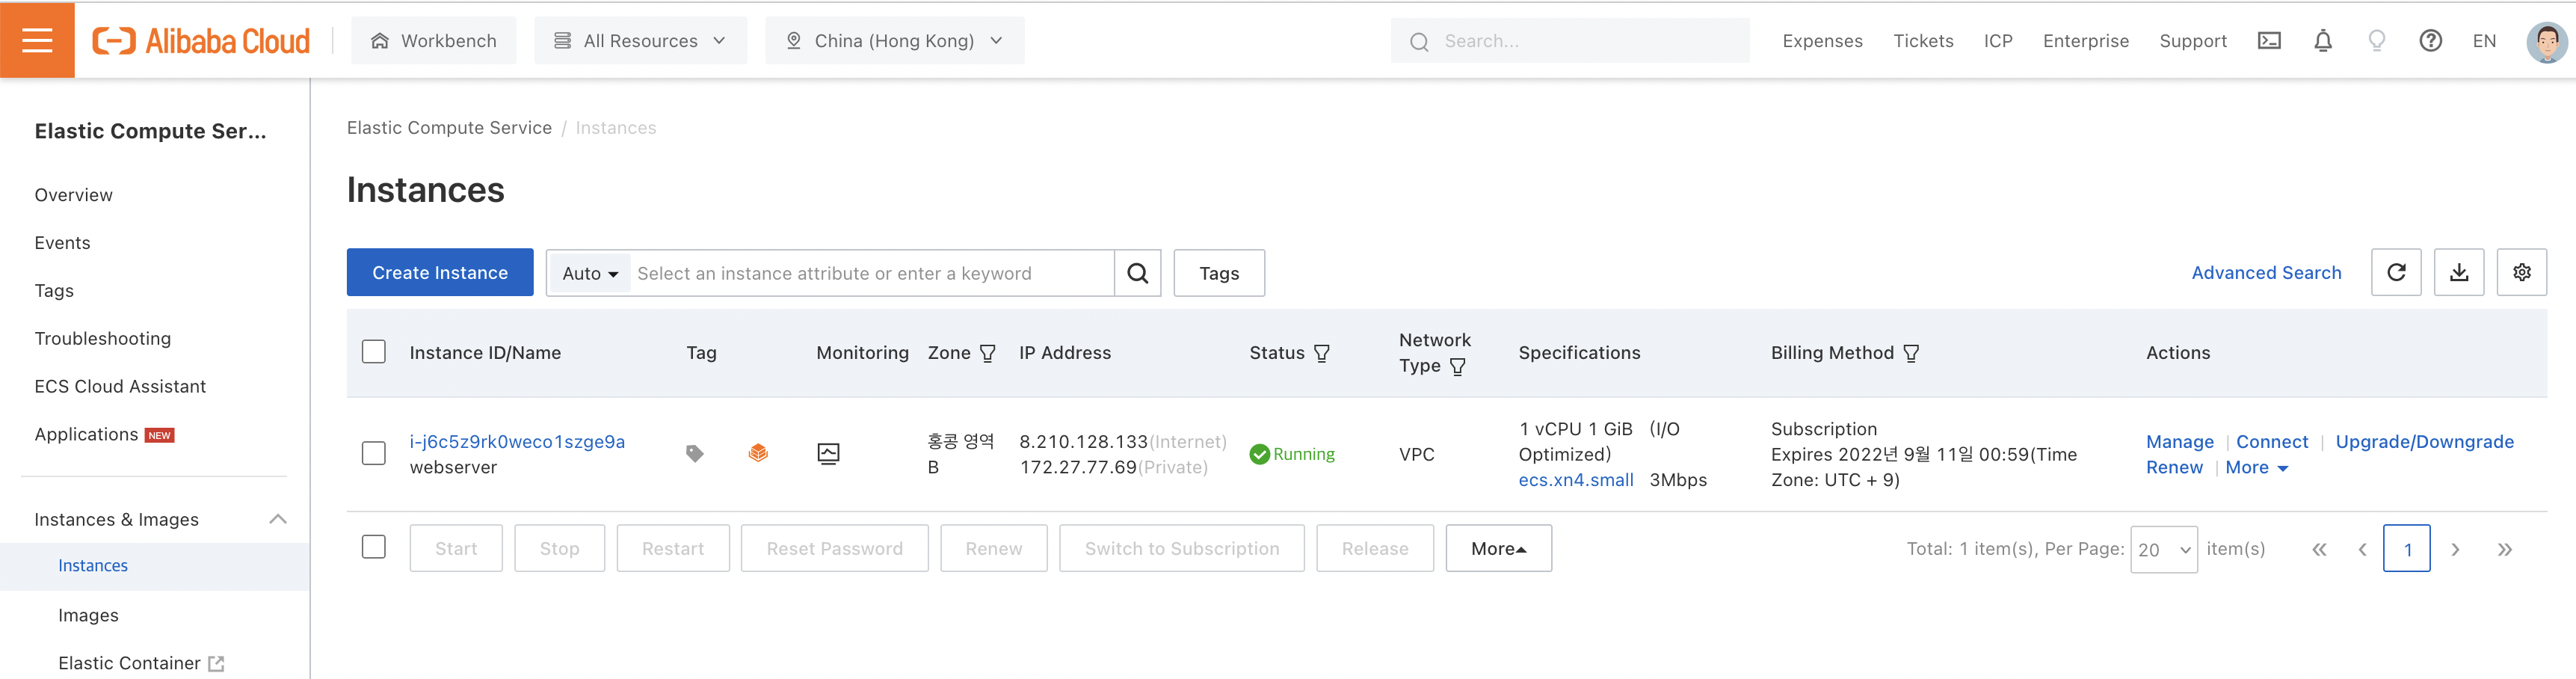
Task: Open instance i-j6c5z9rk0weco1szge9a link
Action: click(517, 441)
